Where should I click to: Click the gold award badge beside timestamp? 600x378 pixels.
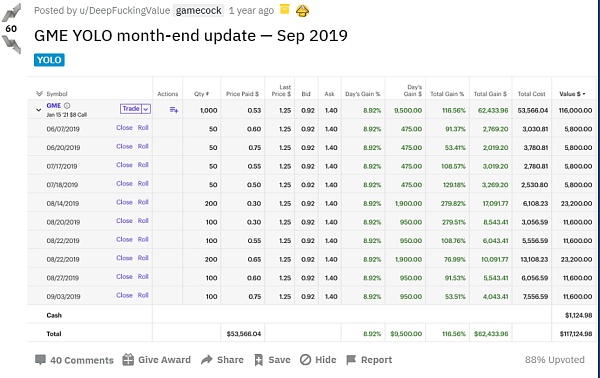click(x=302, y=11)
